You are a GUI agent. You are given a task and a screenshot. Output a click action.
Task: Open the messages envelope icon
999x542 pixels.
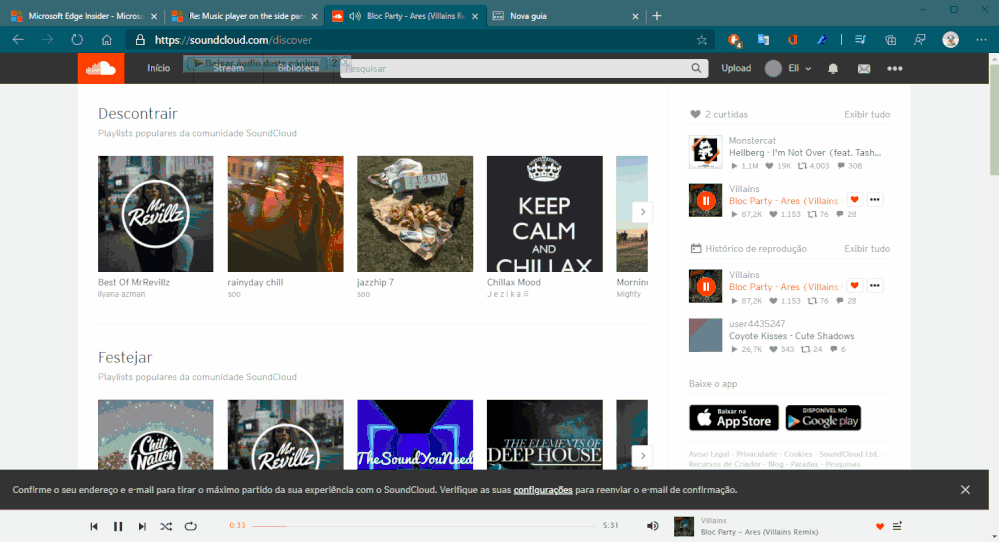point(864,68)
